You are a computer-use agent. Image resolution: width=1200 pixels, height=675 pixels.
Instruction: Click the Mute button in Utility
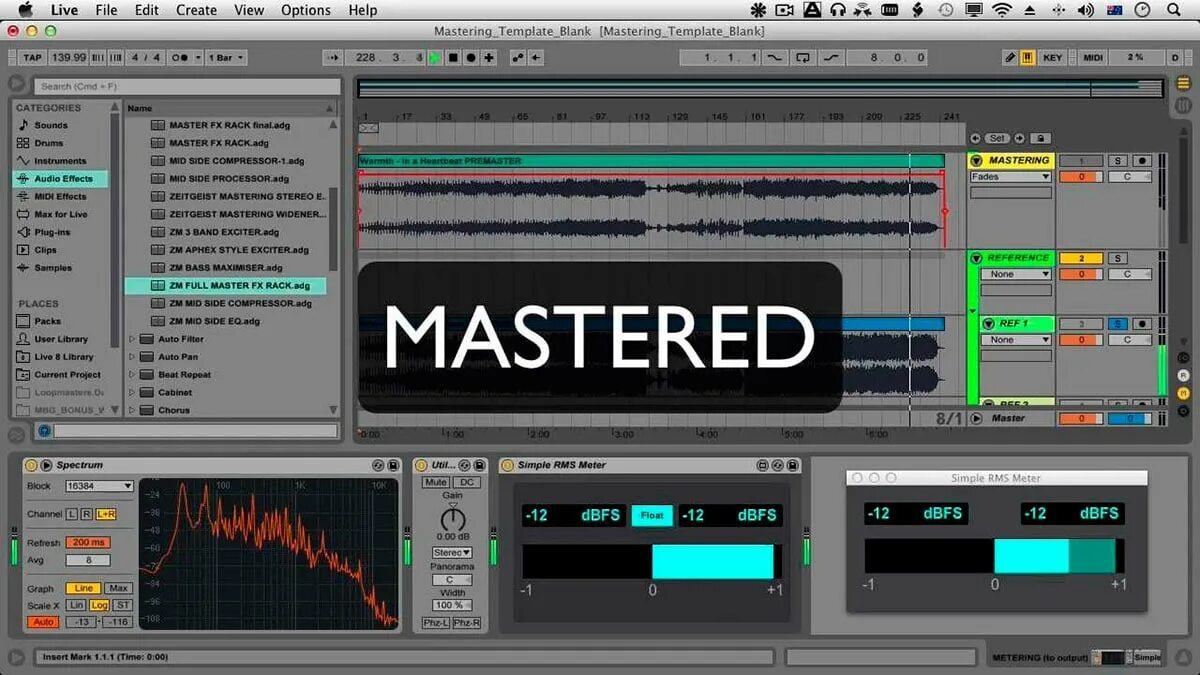(436, 482)
